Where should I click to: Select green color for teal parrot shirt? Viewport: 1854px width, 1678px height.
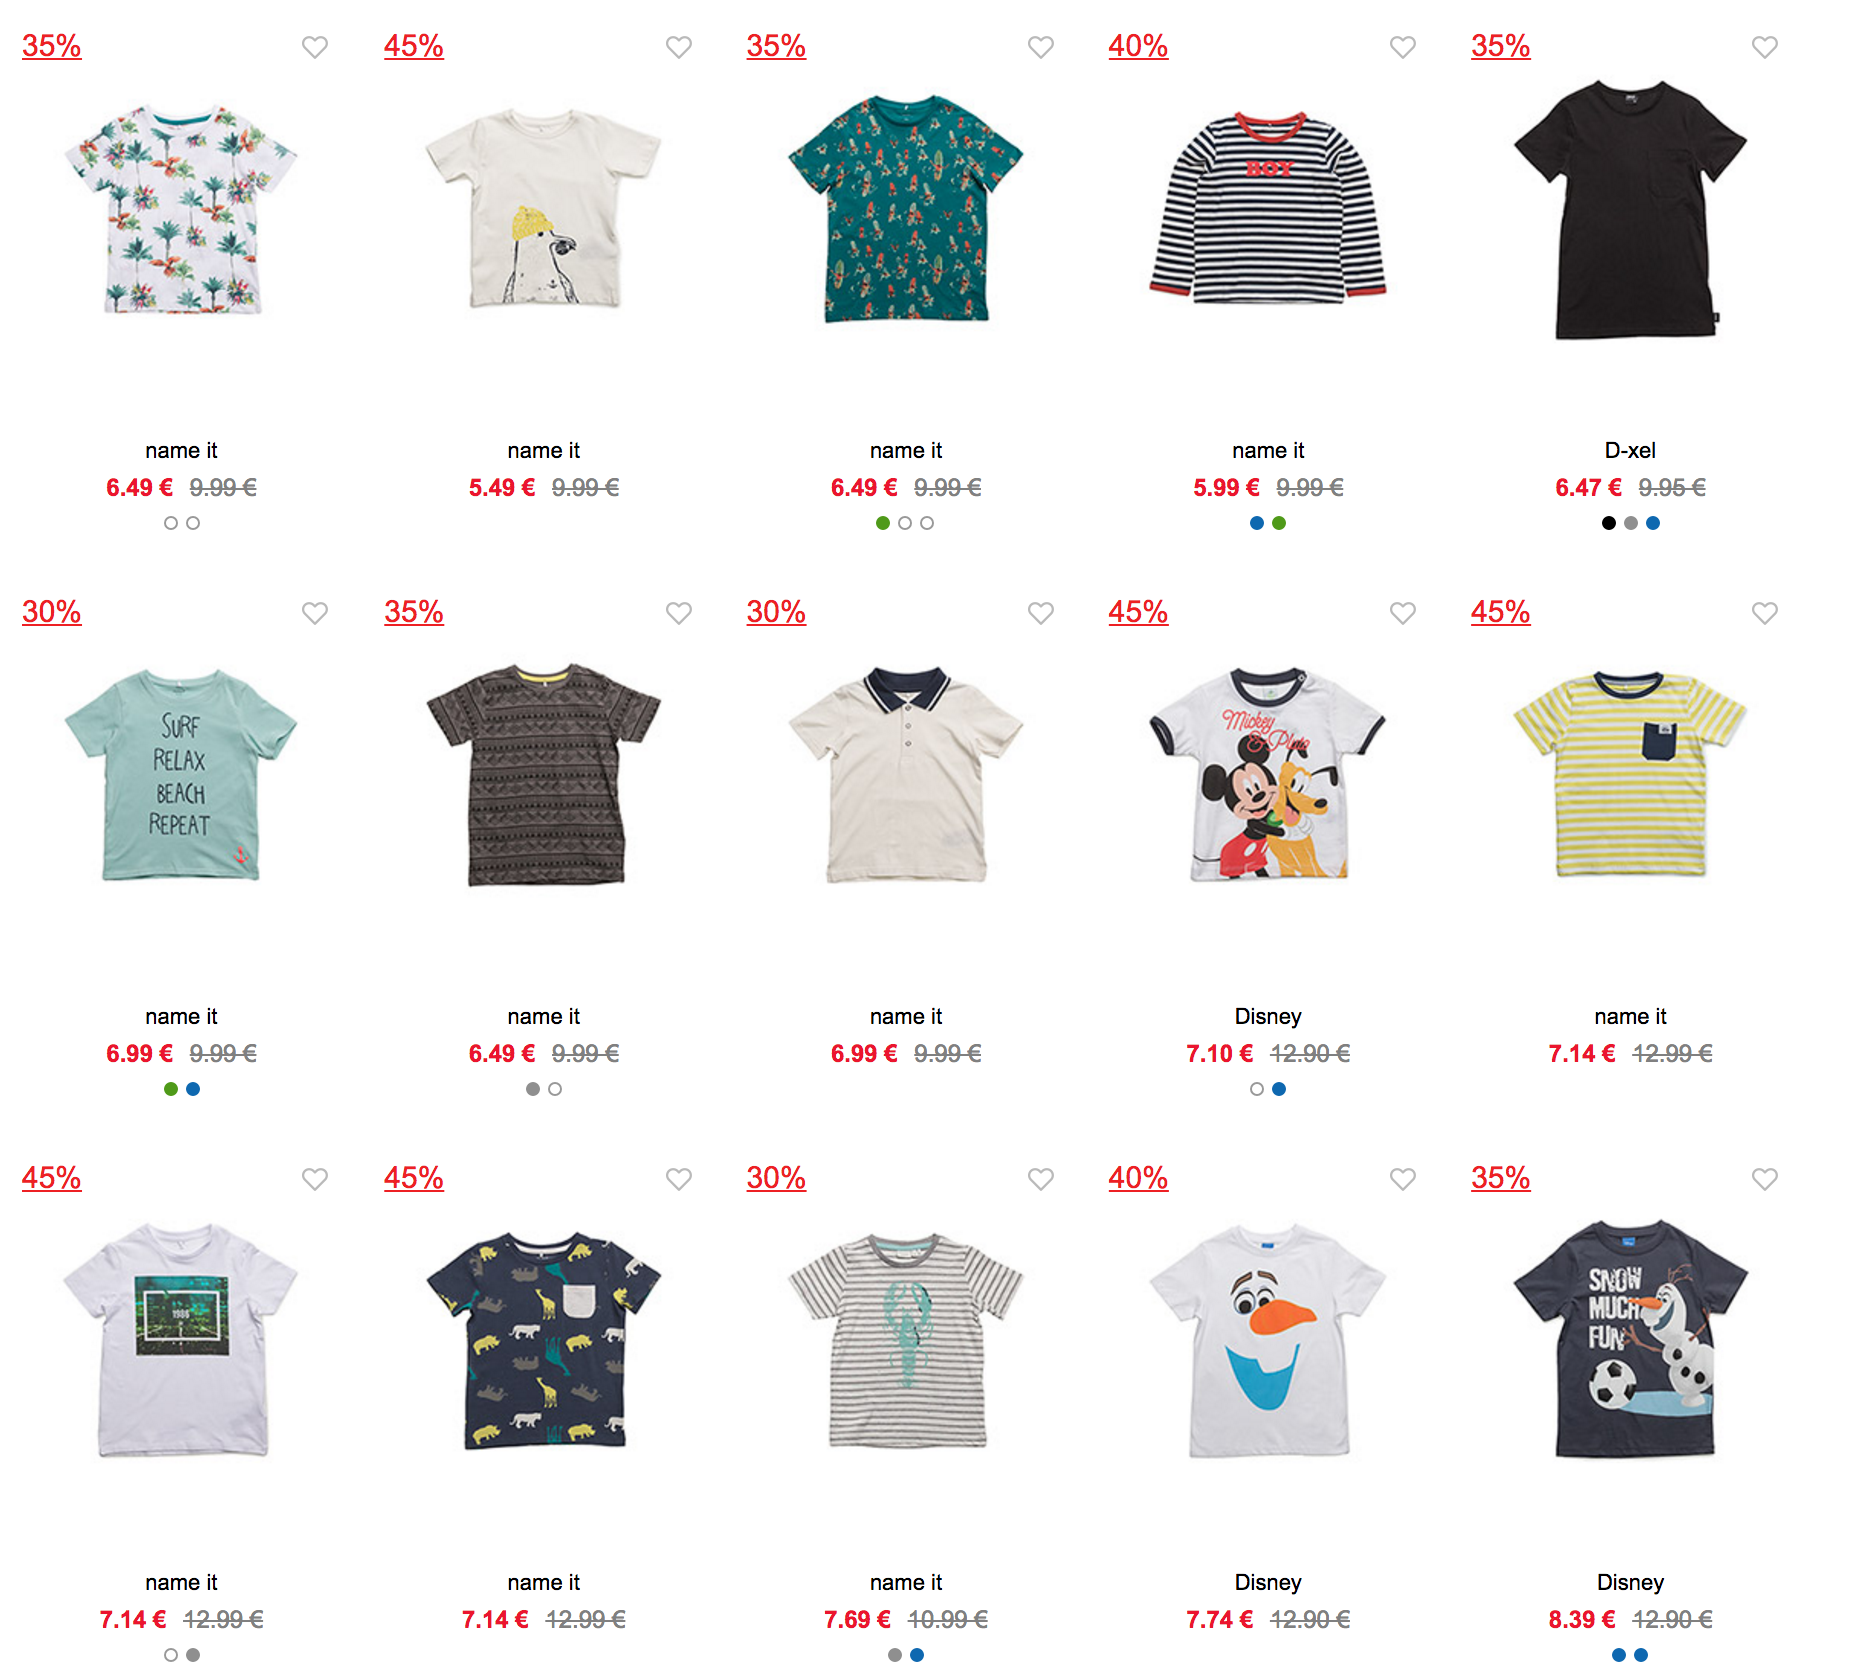883,523
